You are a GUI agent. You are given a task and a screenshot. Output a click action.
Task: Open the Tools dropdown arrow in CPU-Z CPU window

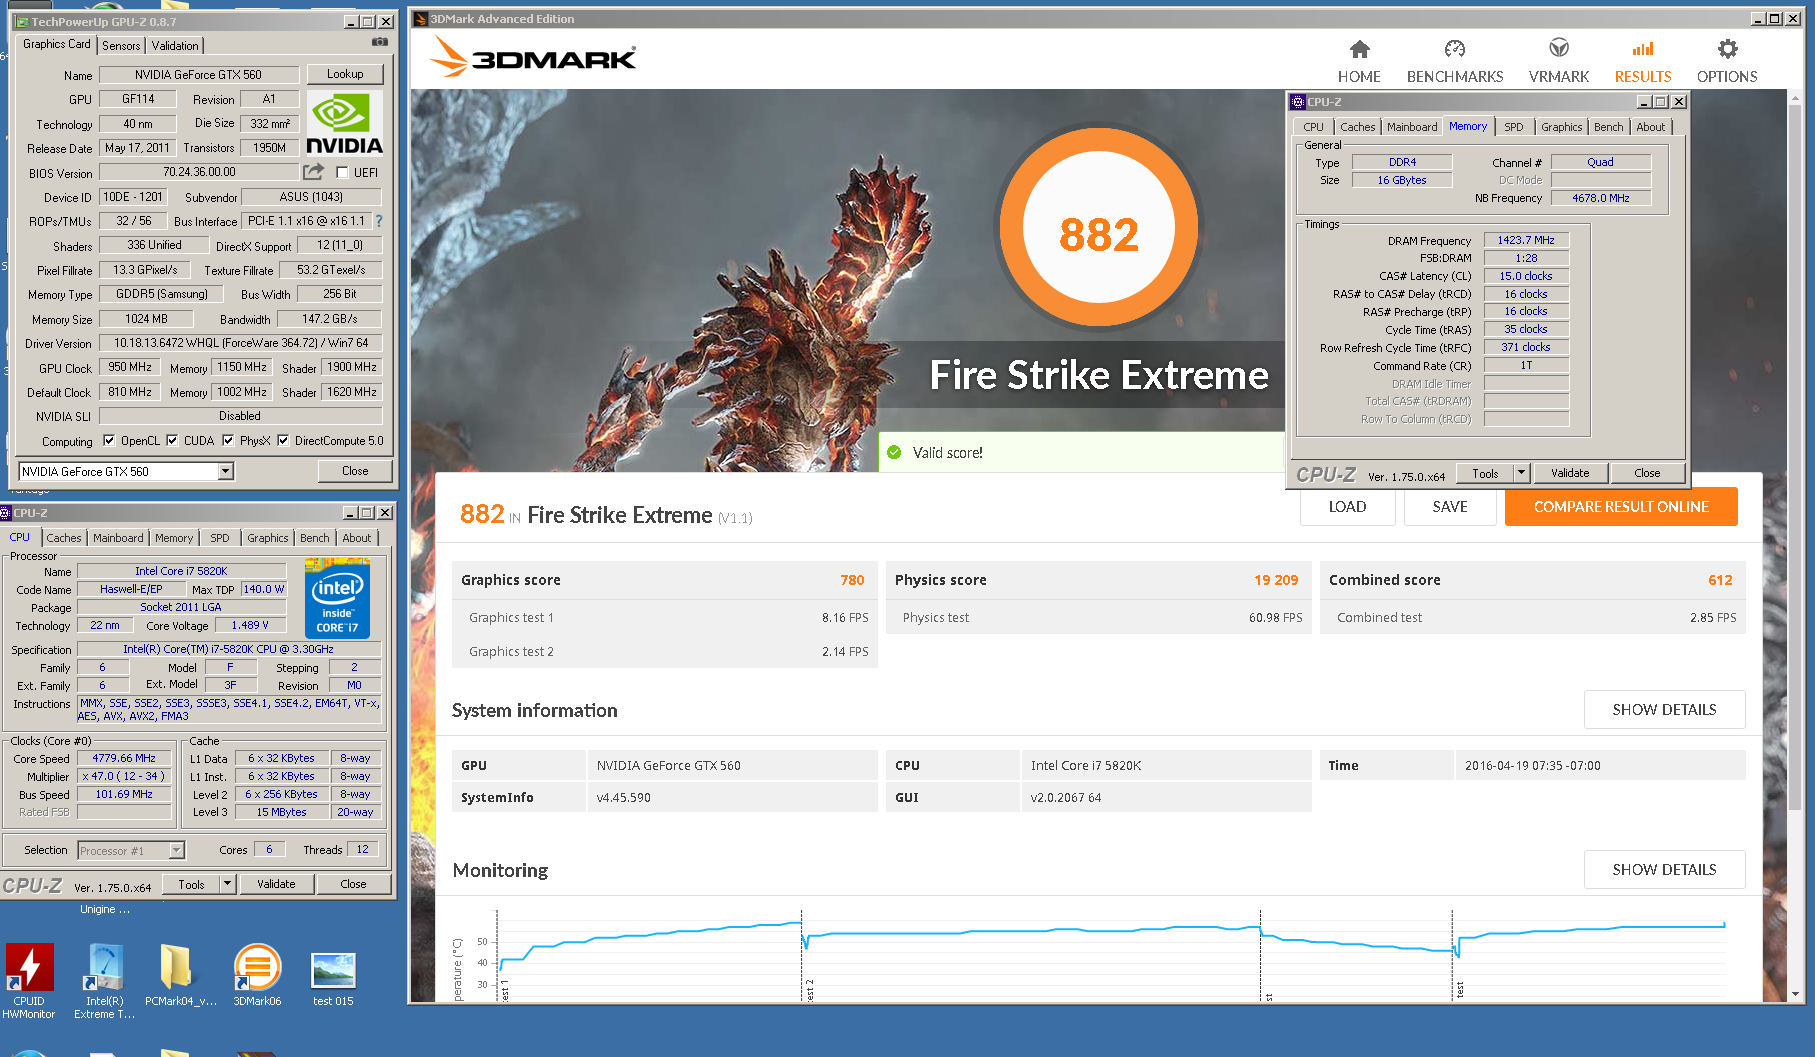pyautogui.click(x=228, y=883)
